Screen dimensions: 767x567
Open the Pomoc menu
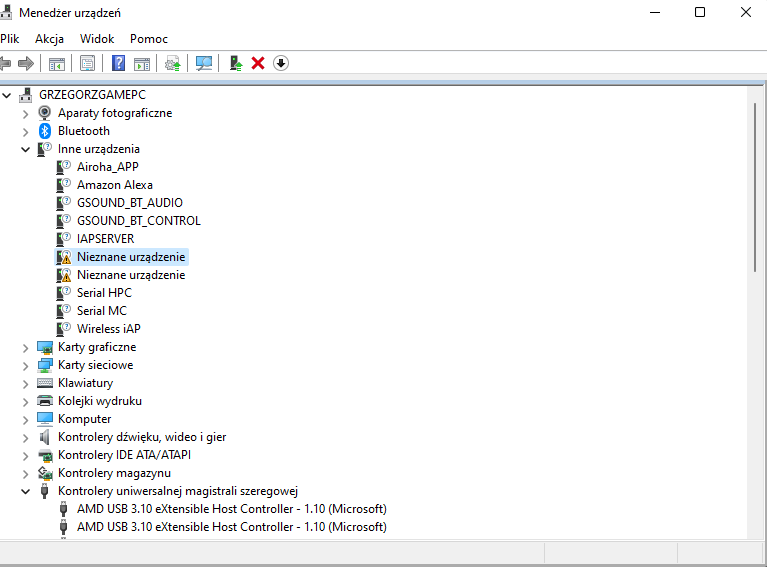click(149, 39)
